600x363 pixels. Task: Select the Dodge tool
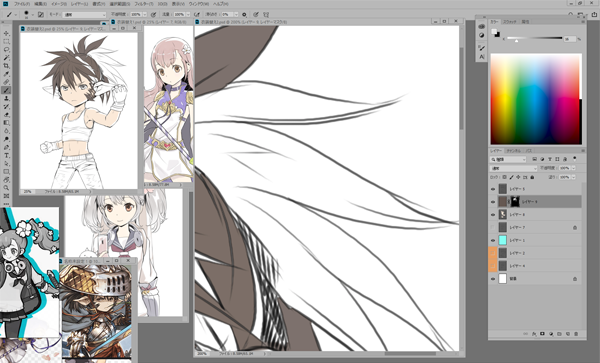pos(6,139)
